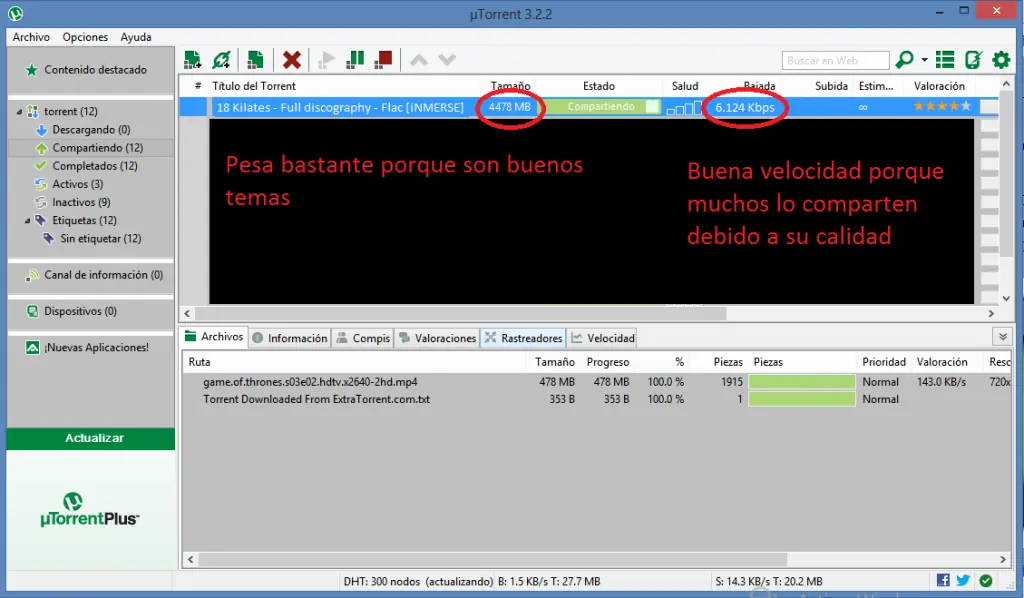Select Completados (12) in sidebar

[95, 166]
